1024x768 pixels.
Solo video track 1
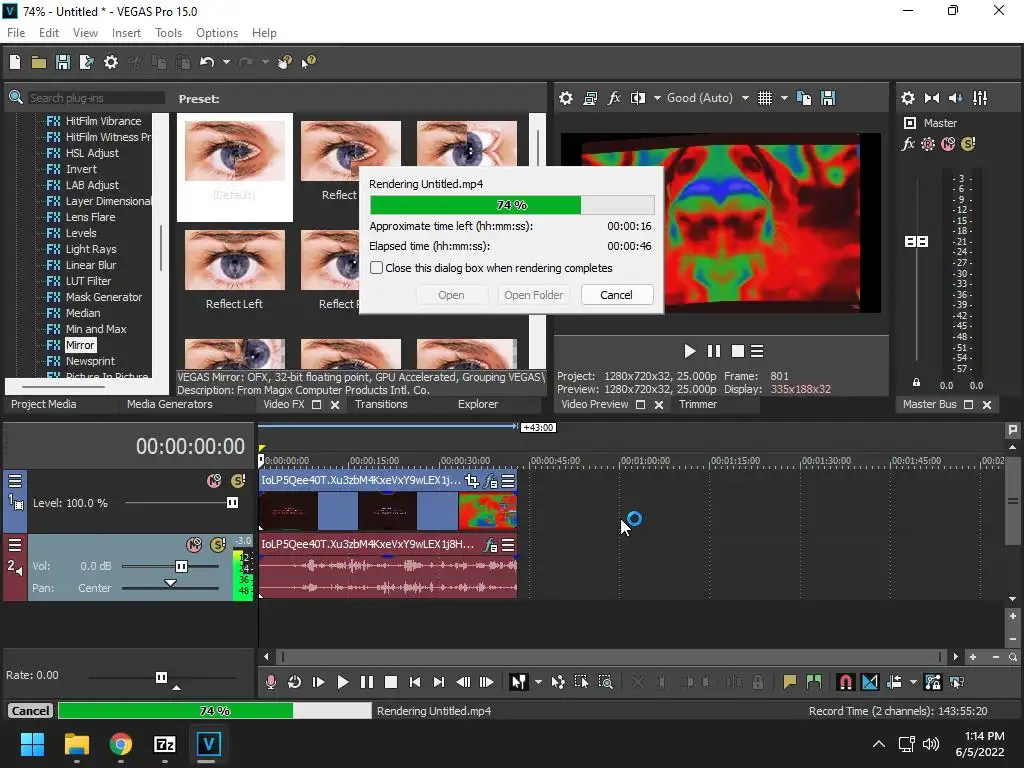[238, 481]
